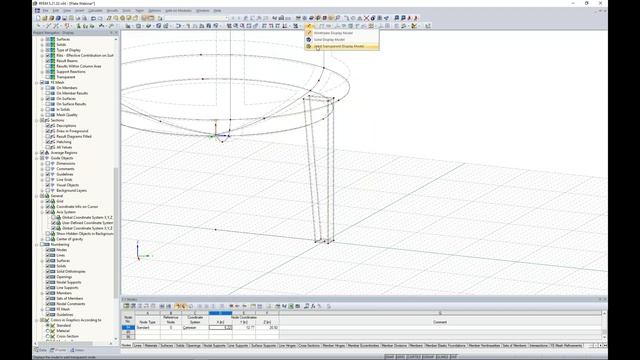Select Cross-Section radio option

47,336
